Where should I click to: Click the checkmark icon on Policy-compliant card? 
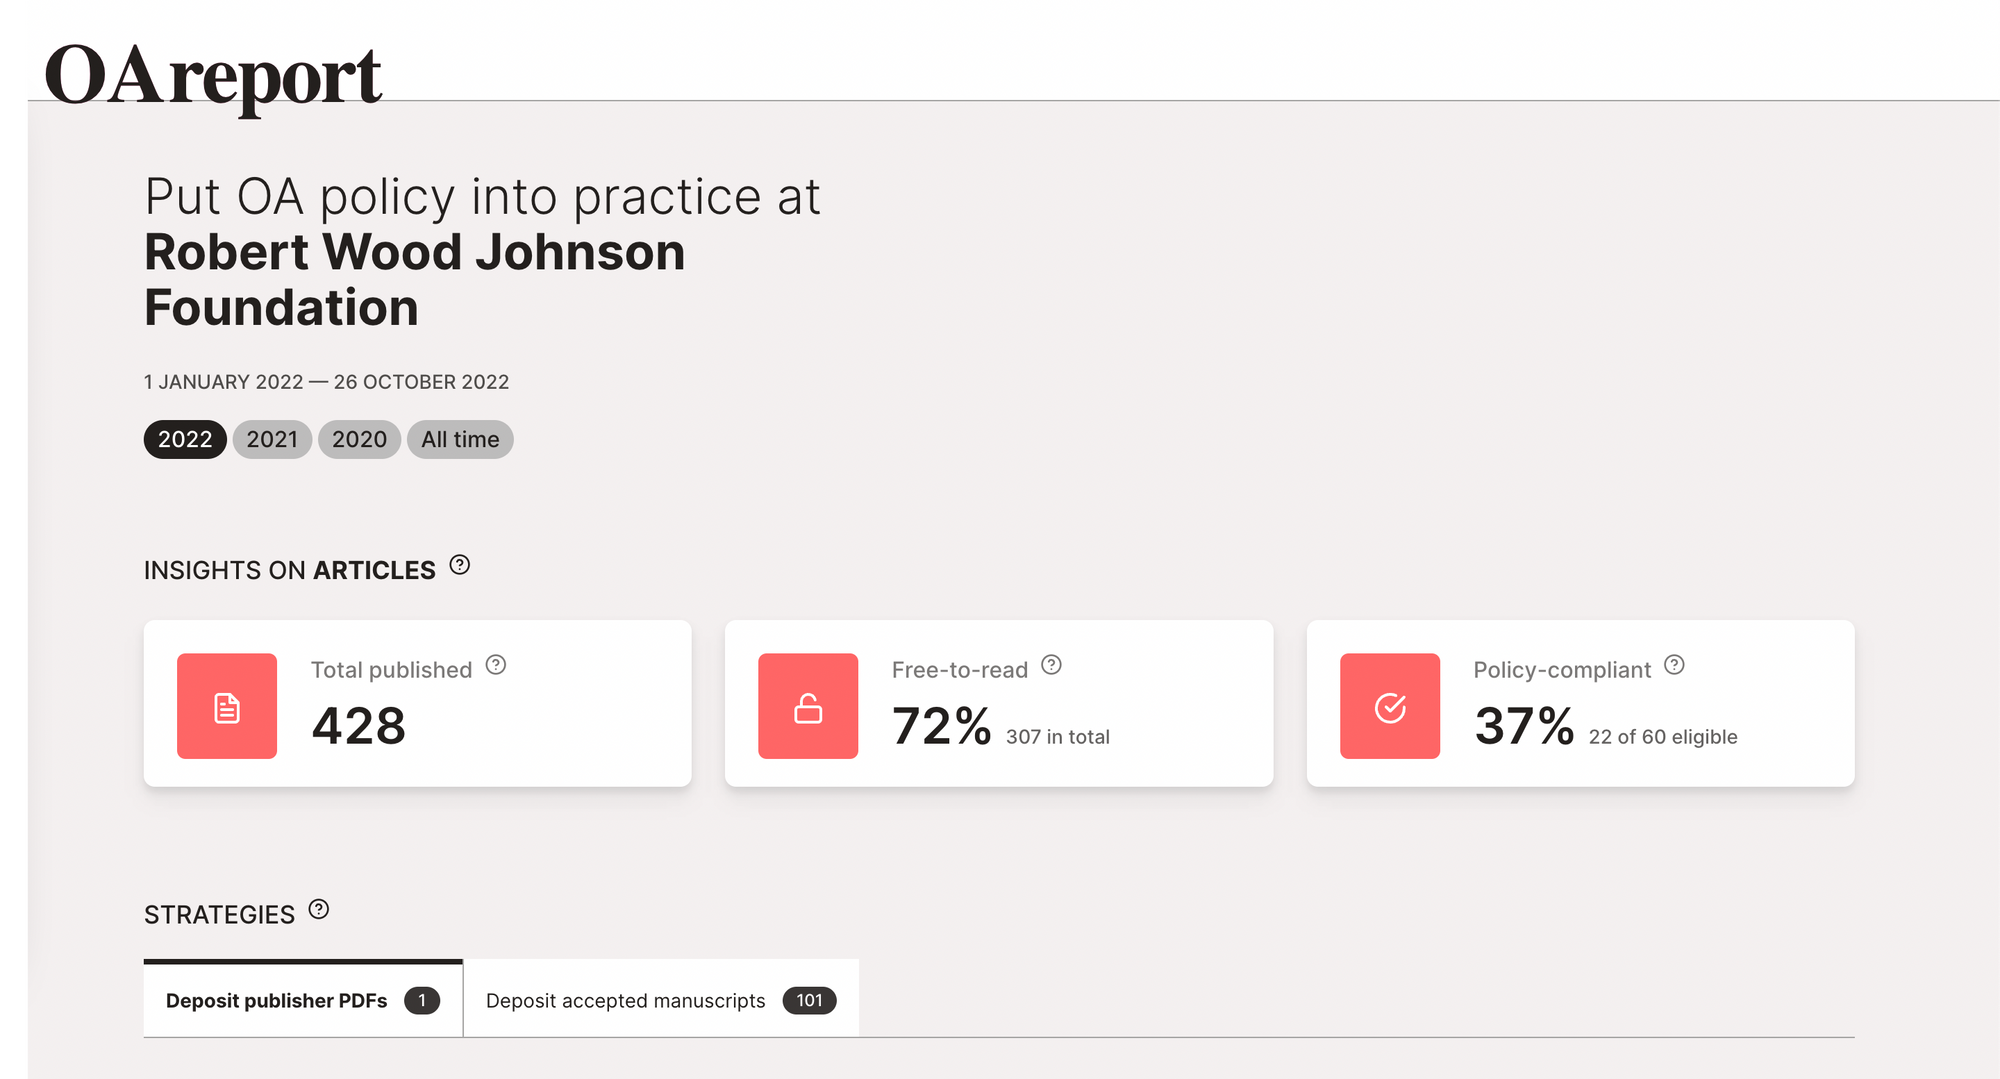[1389, 706]
